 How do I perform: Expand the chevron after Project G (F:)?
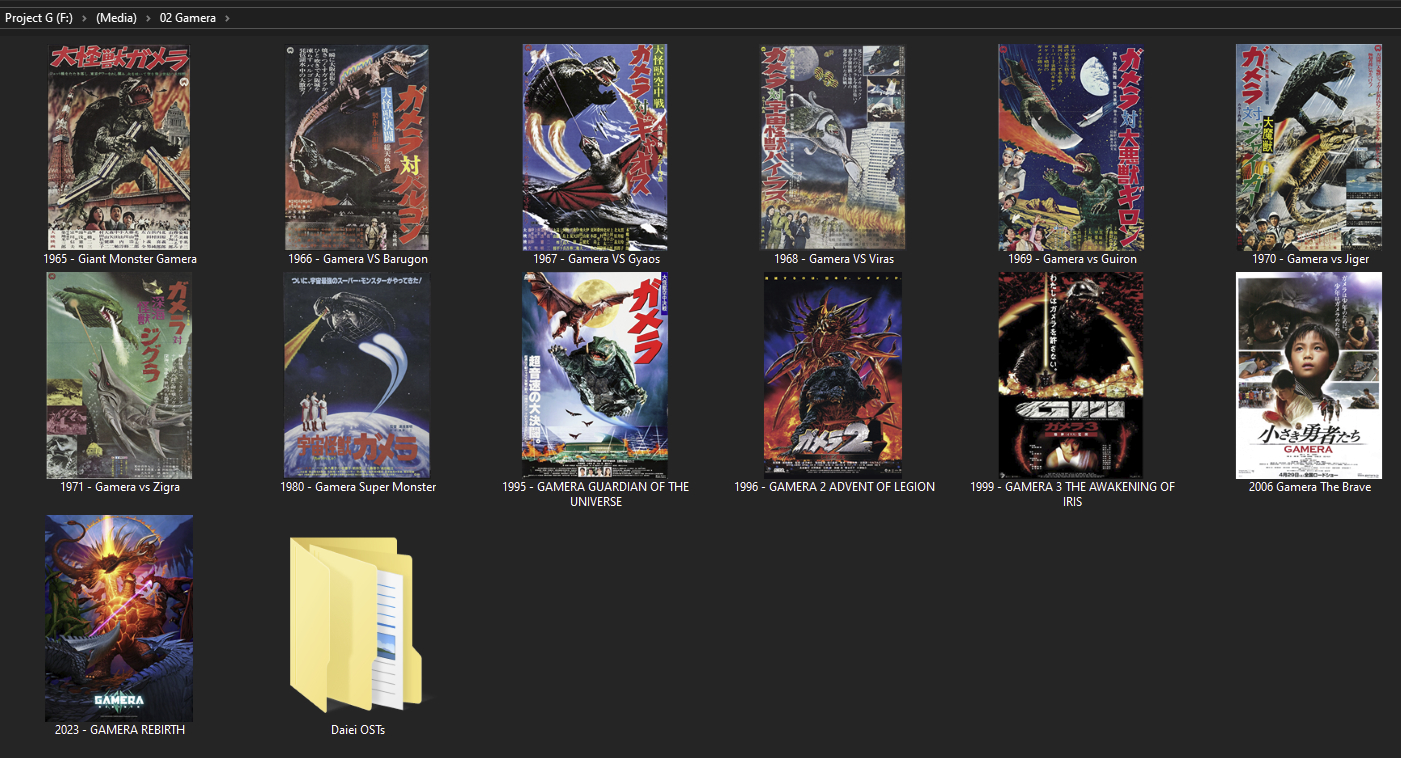(84, 18)
